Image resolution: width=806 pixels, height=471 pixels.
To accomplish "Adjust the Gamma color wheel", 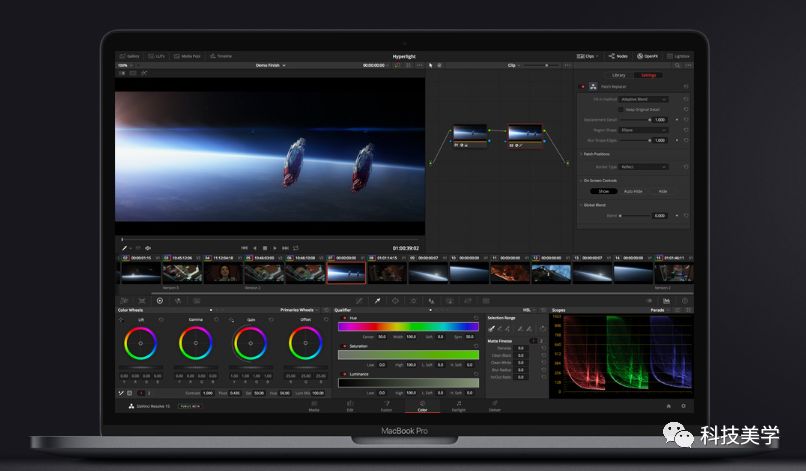I will point(195,345).
